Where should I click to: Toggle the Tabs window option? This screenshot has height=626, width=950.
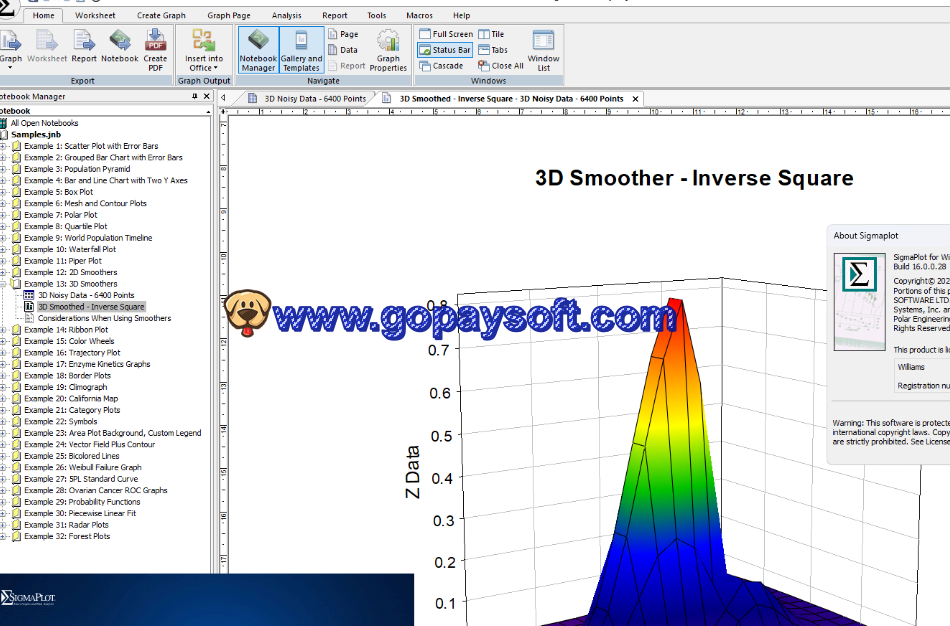[493, 50]
